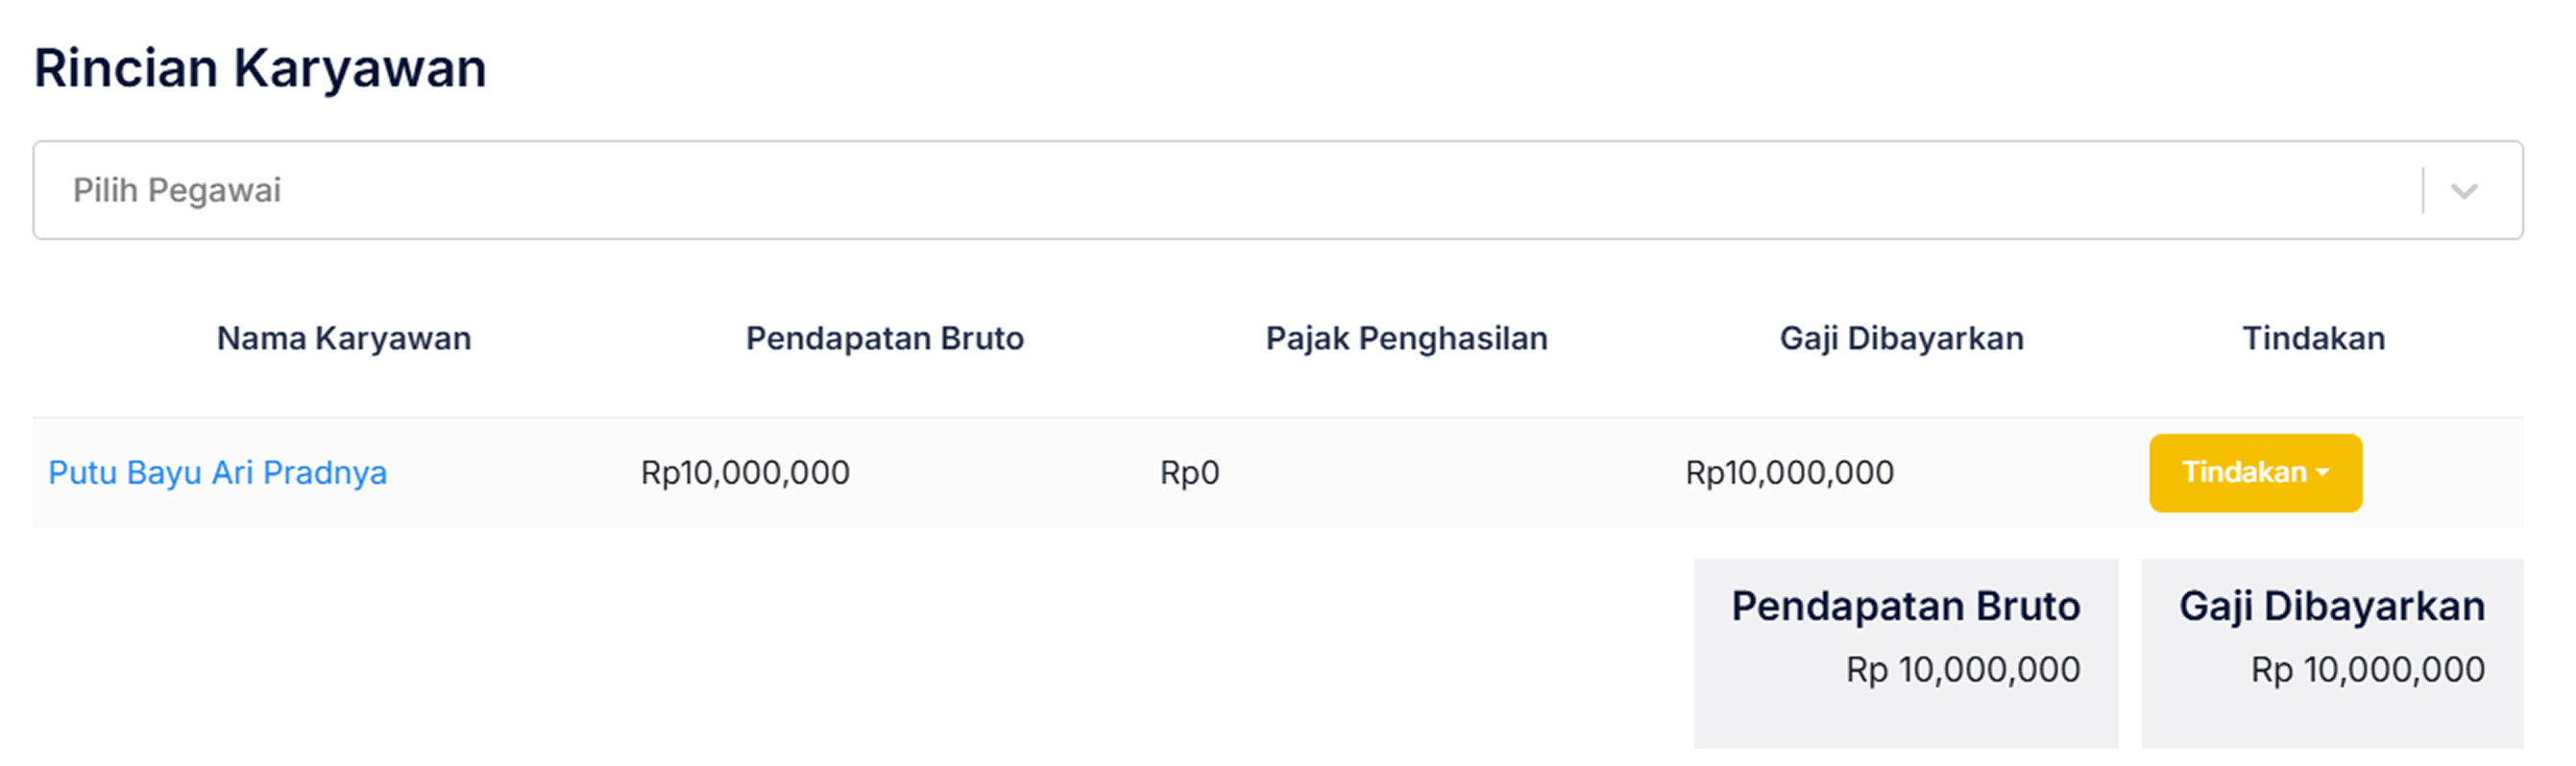This screenshot has width=2576, height=766.
Task: Click the Rp0 tax amount
Action: pyautogui.click(x=1190, y=472)
